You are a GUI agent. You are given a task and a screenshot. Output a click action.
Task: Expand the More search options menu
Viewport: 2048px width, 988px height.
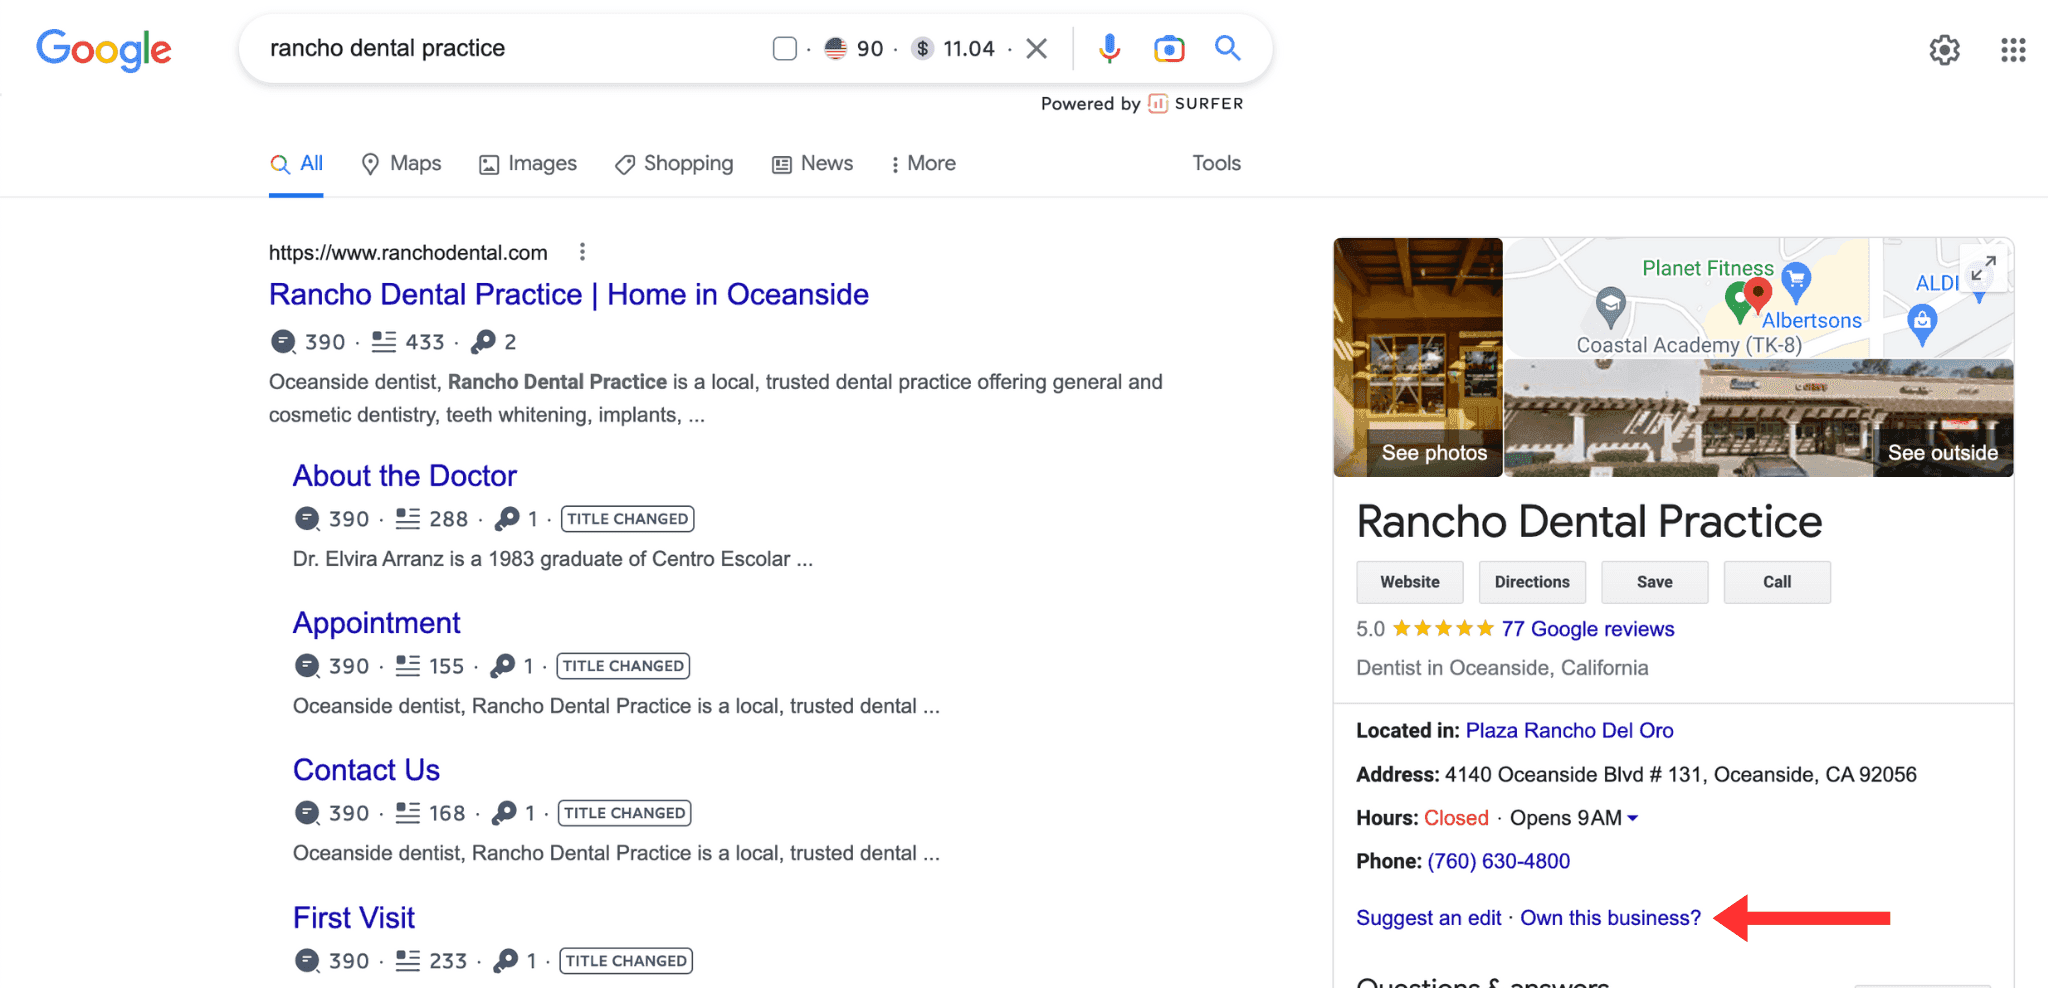[x=923, y=163]
